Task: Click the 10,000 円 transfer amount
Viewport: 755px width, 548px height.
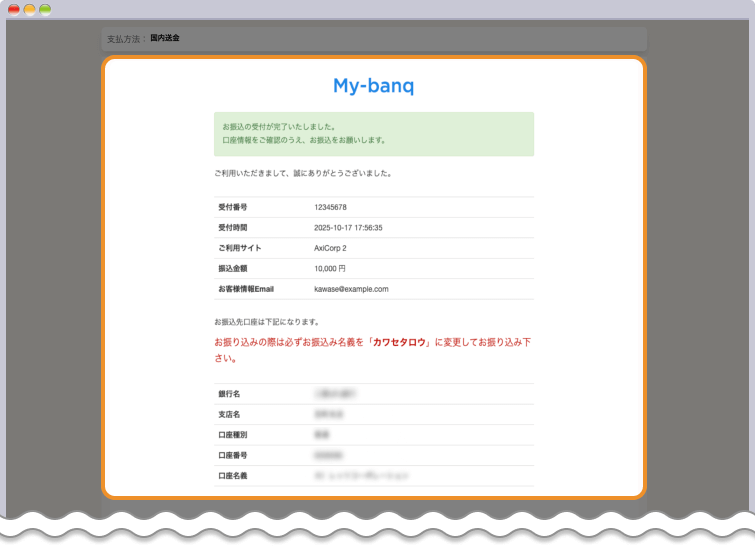Action: (329, 269)
